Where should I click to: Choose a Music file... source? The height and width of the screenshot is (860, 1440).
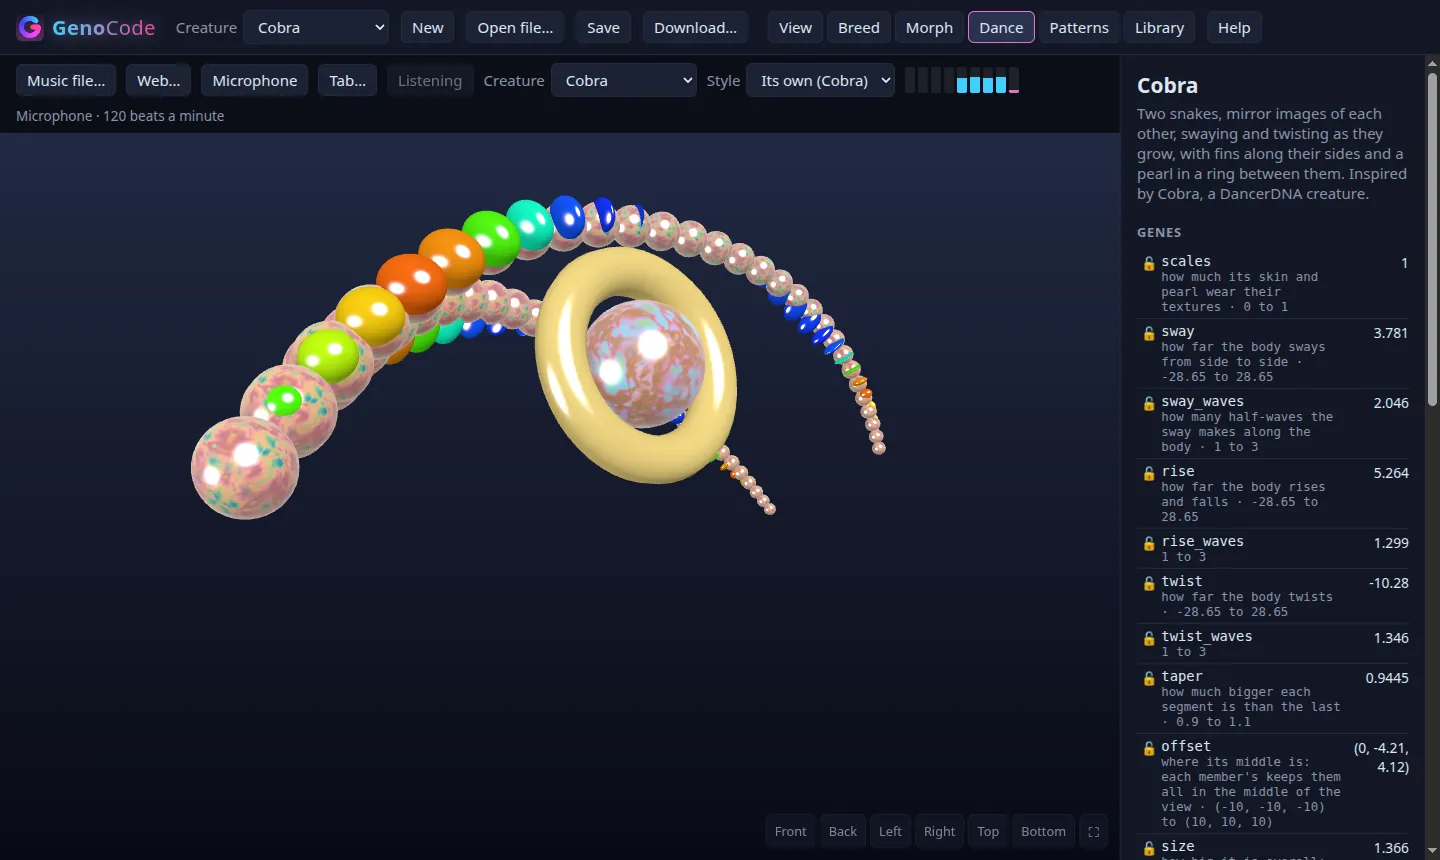pos(66,81)
